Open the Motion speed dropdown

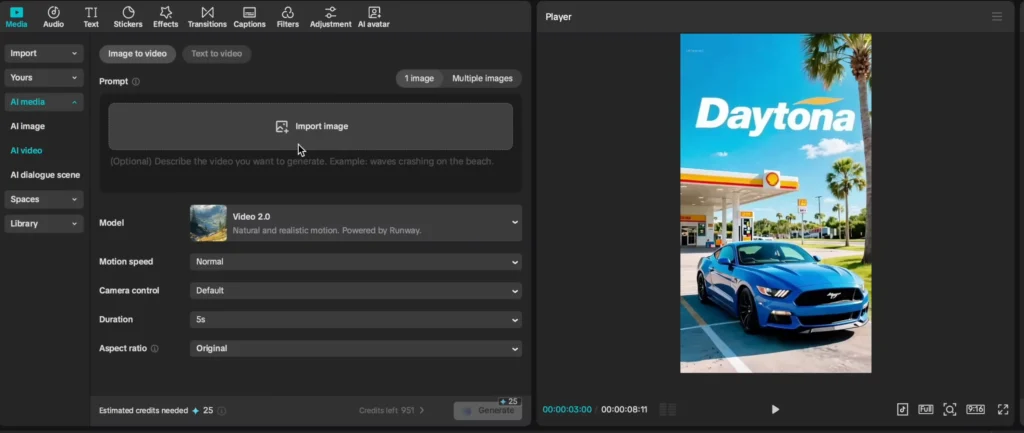(x=356, y=262)
